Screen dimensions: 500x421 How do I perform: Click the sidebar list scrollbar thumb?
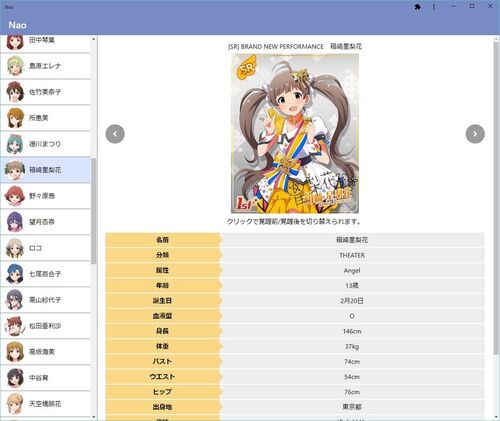93,211
